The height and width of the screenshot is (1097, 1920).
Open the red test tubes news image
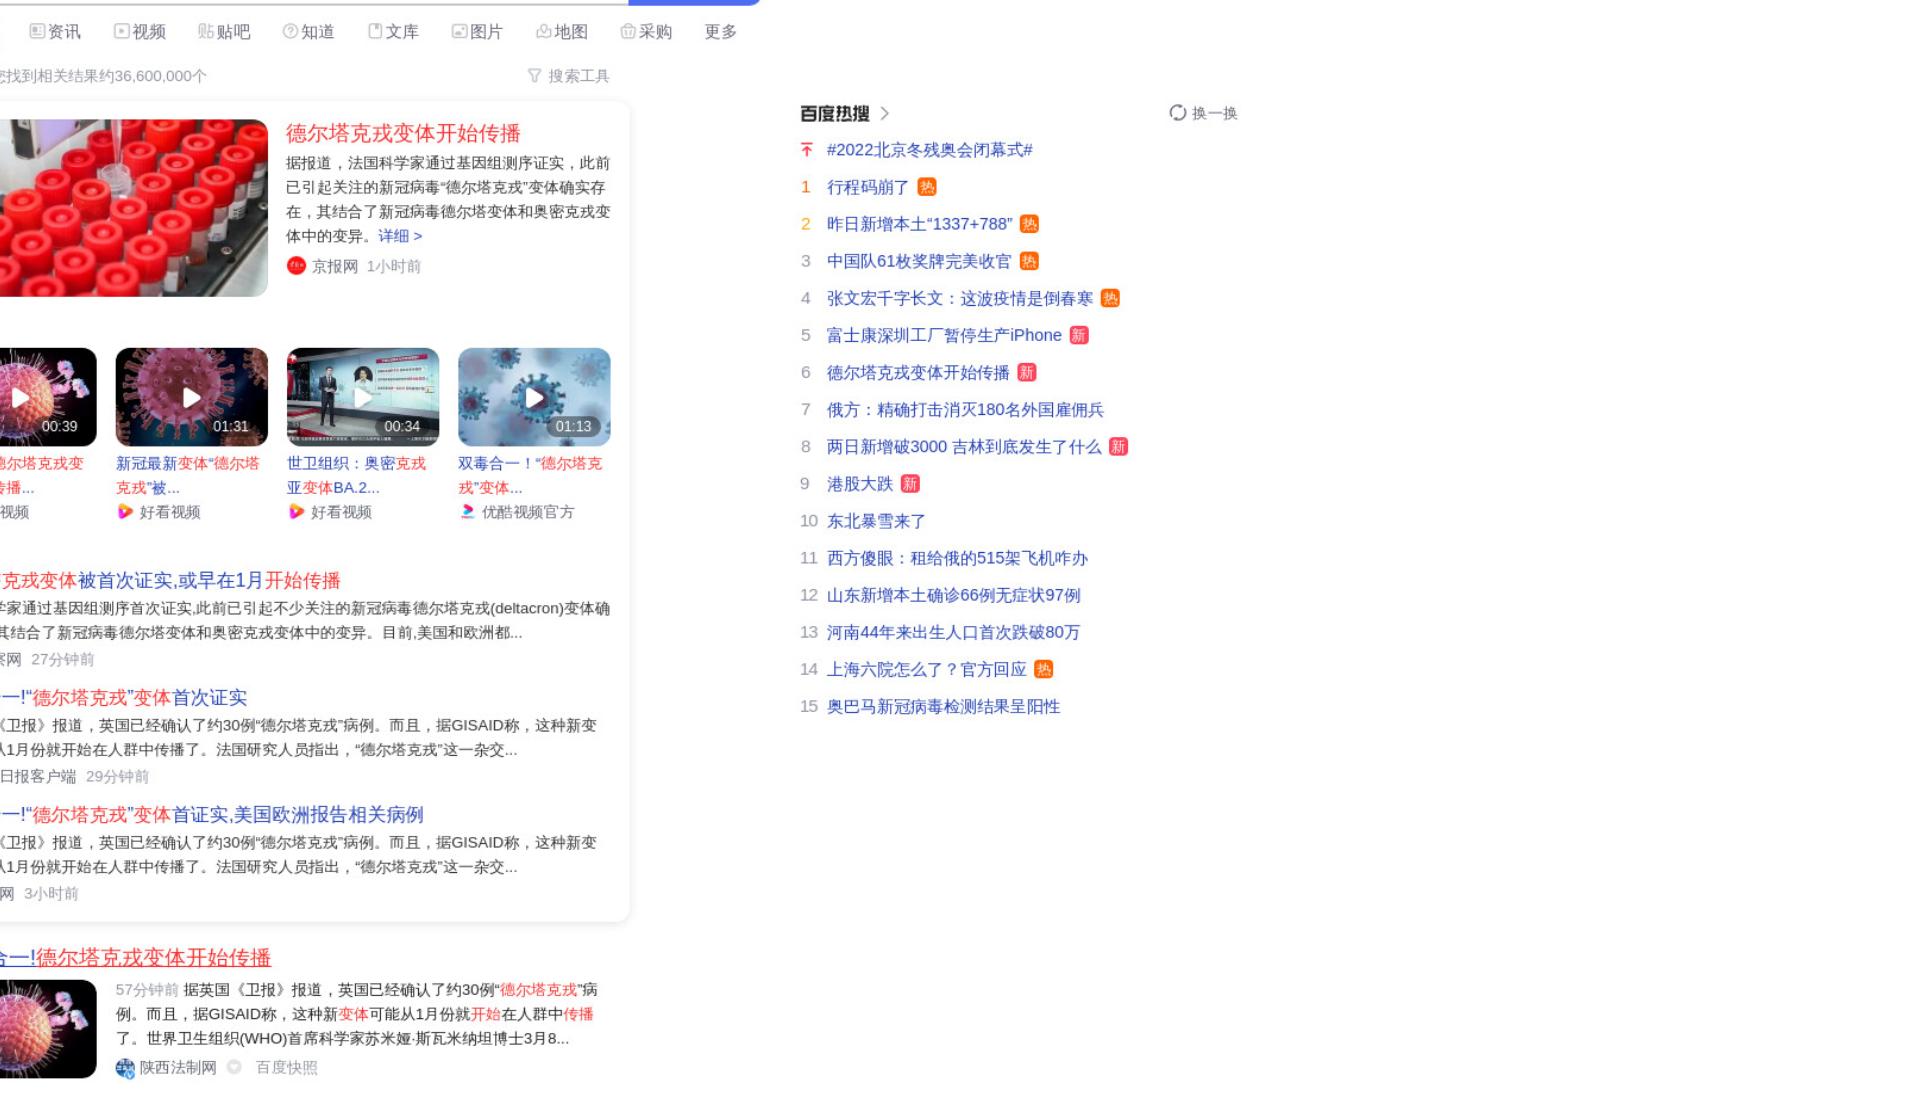pos(132,208)
